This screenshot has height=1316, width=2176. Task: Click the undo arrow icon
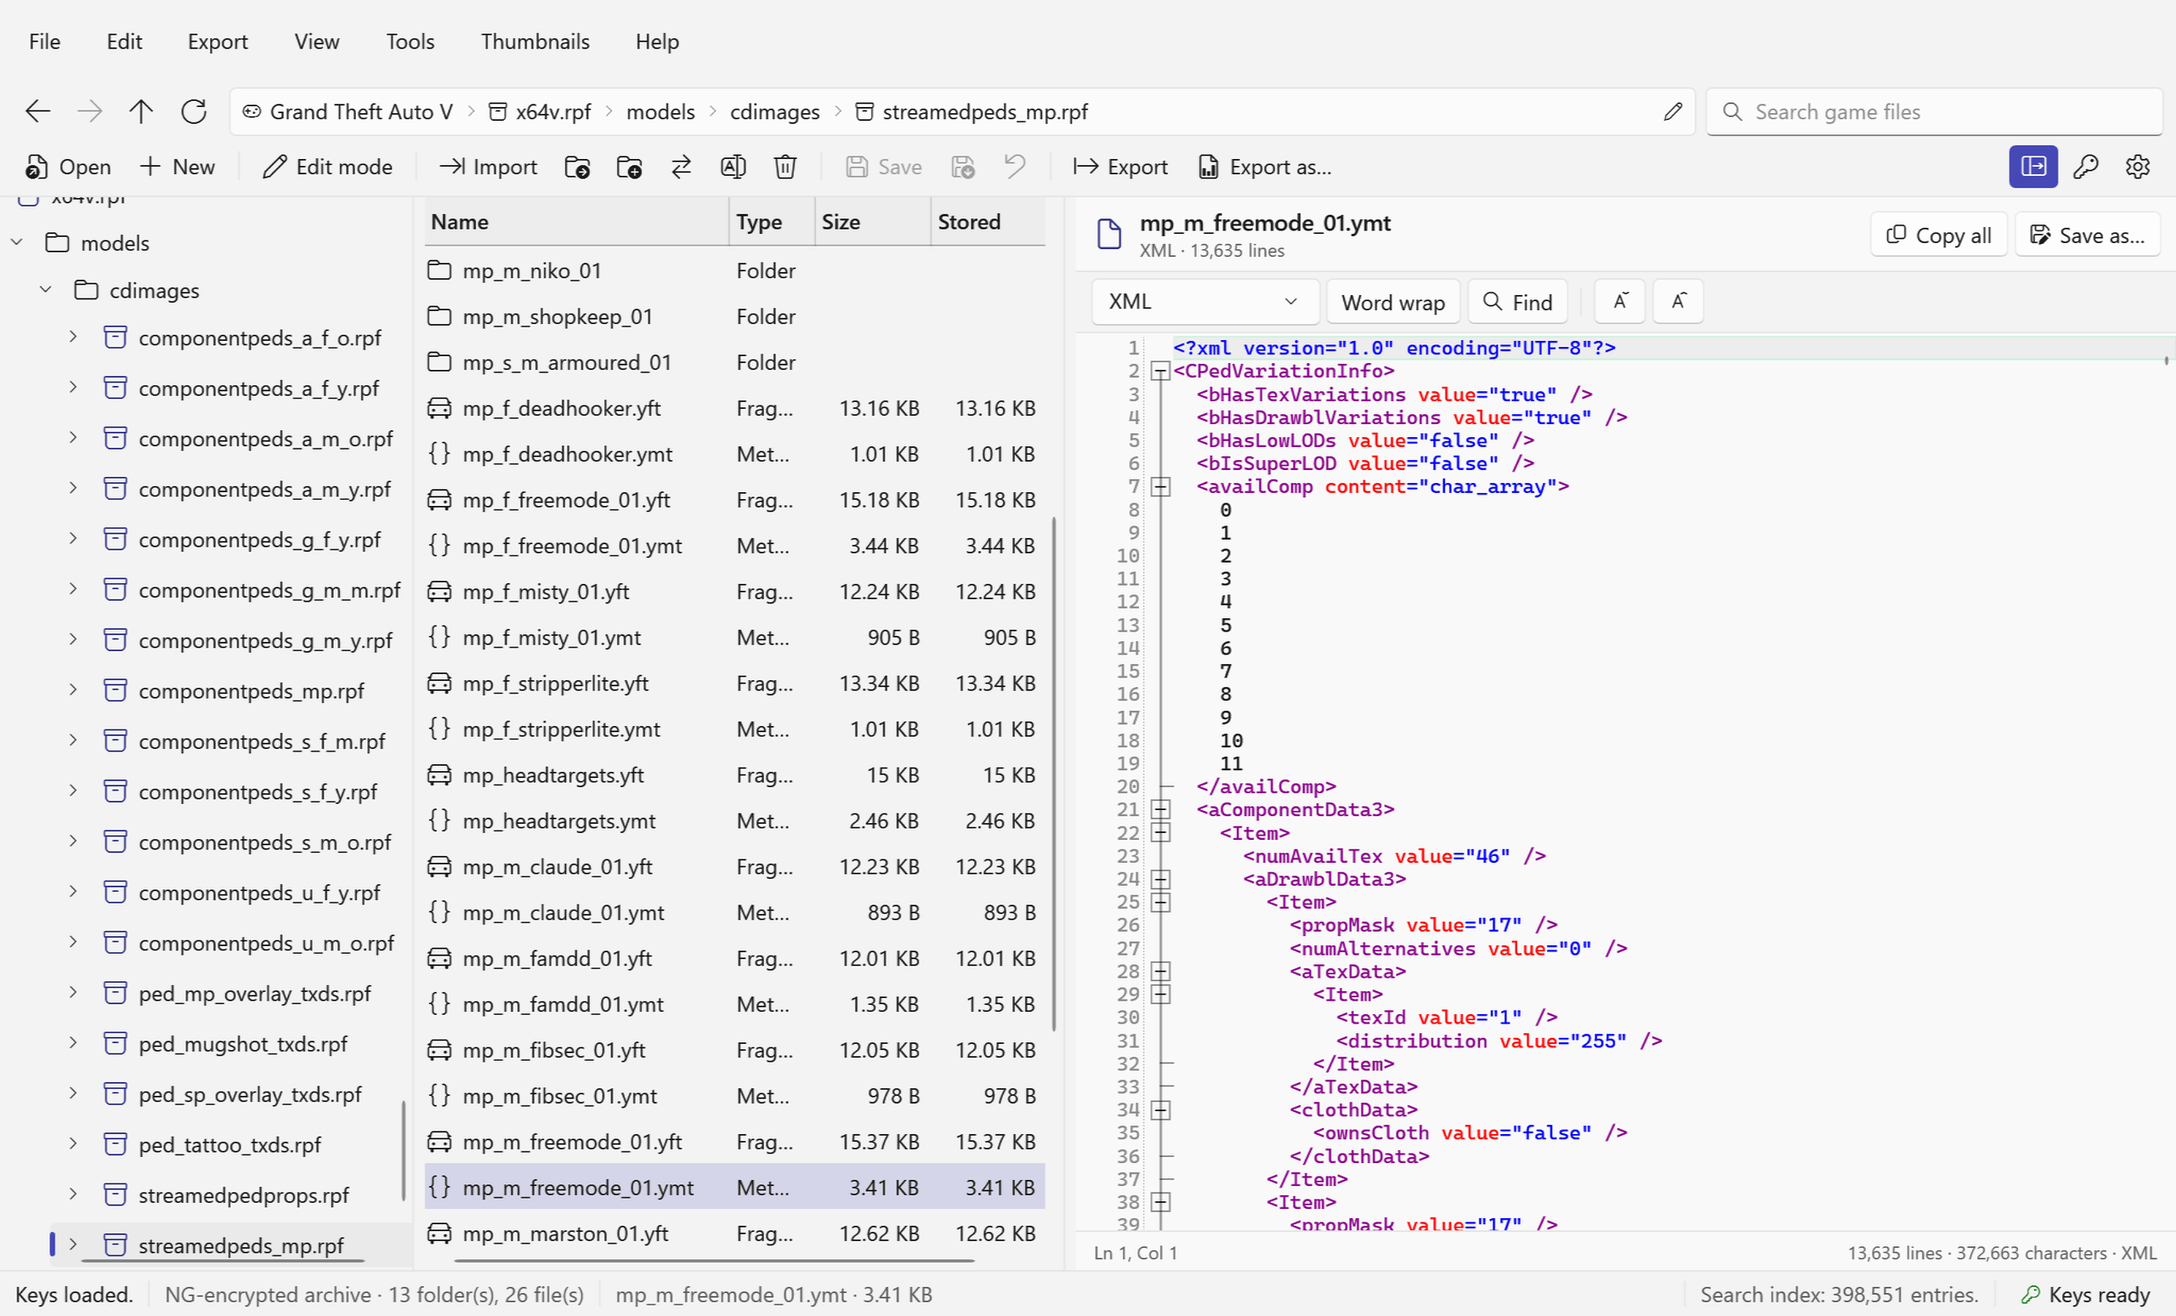pyautogui.click(x=1015, y=167)
